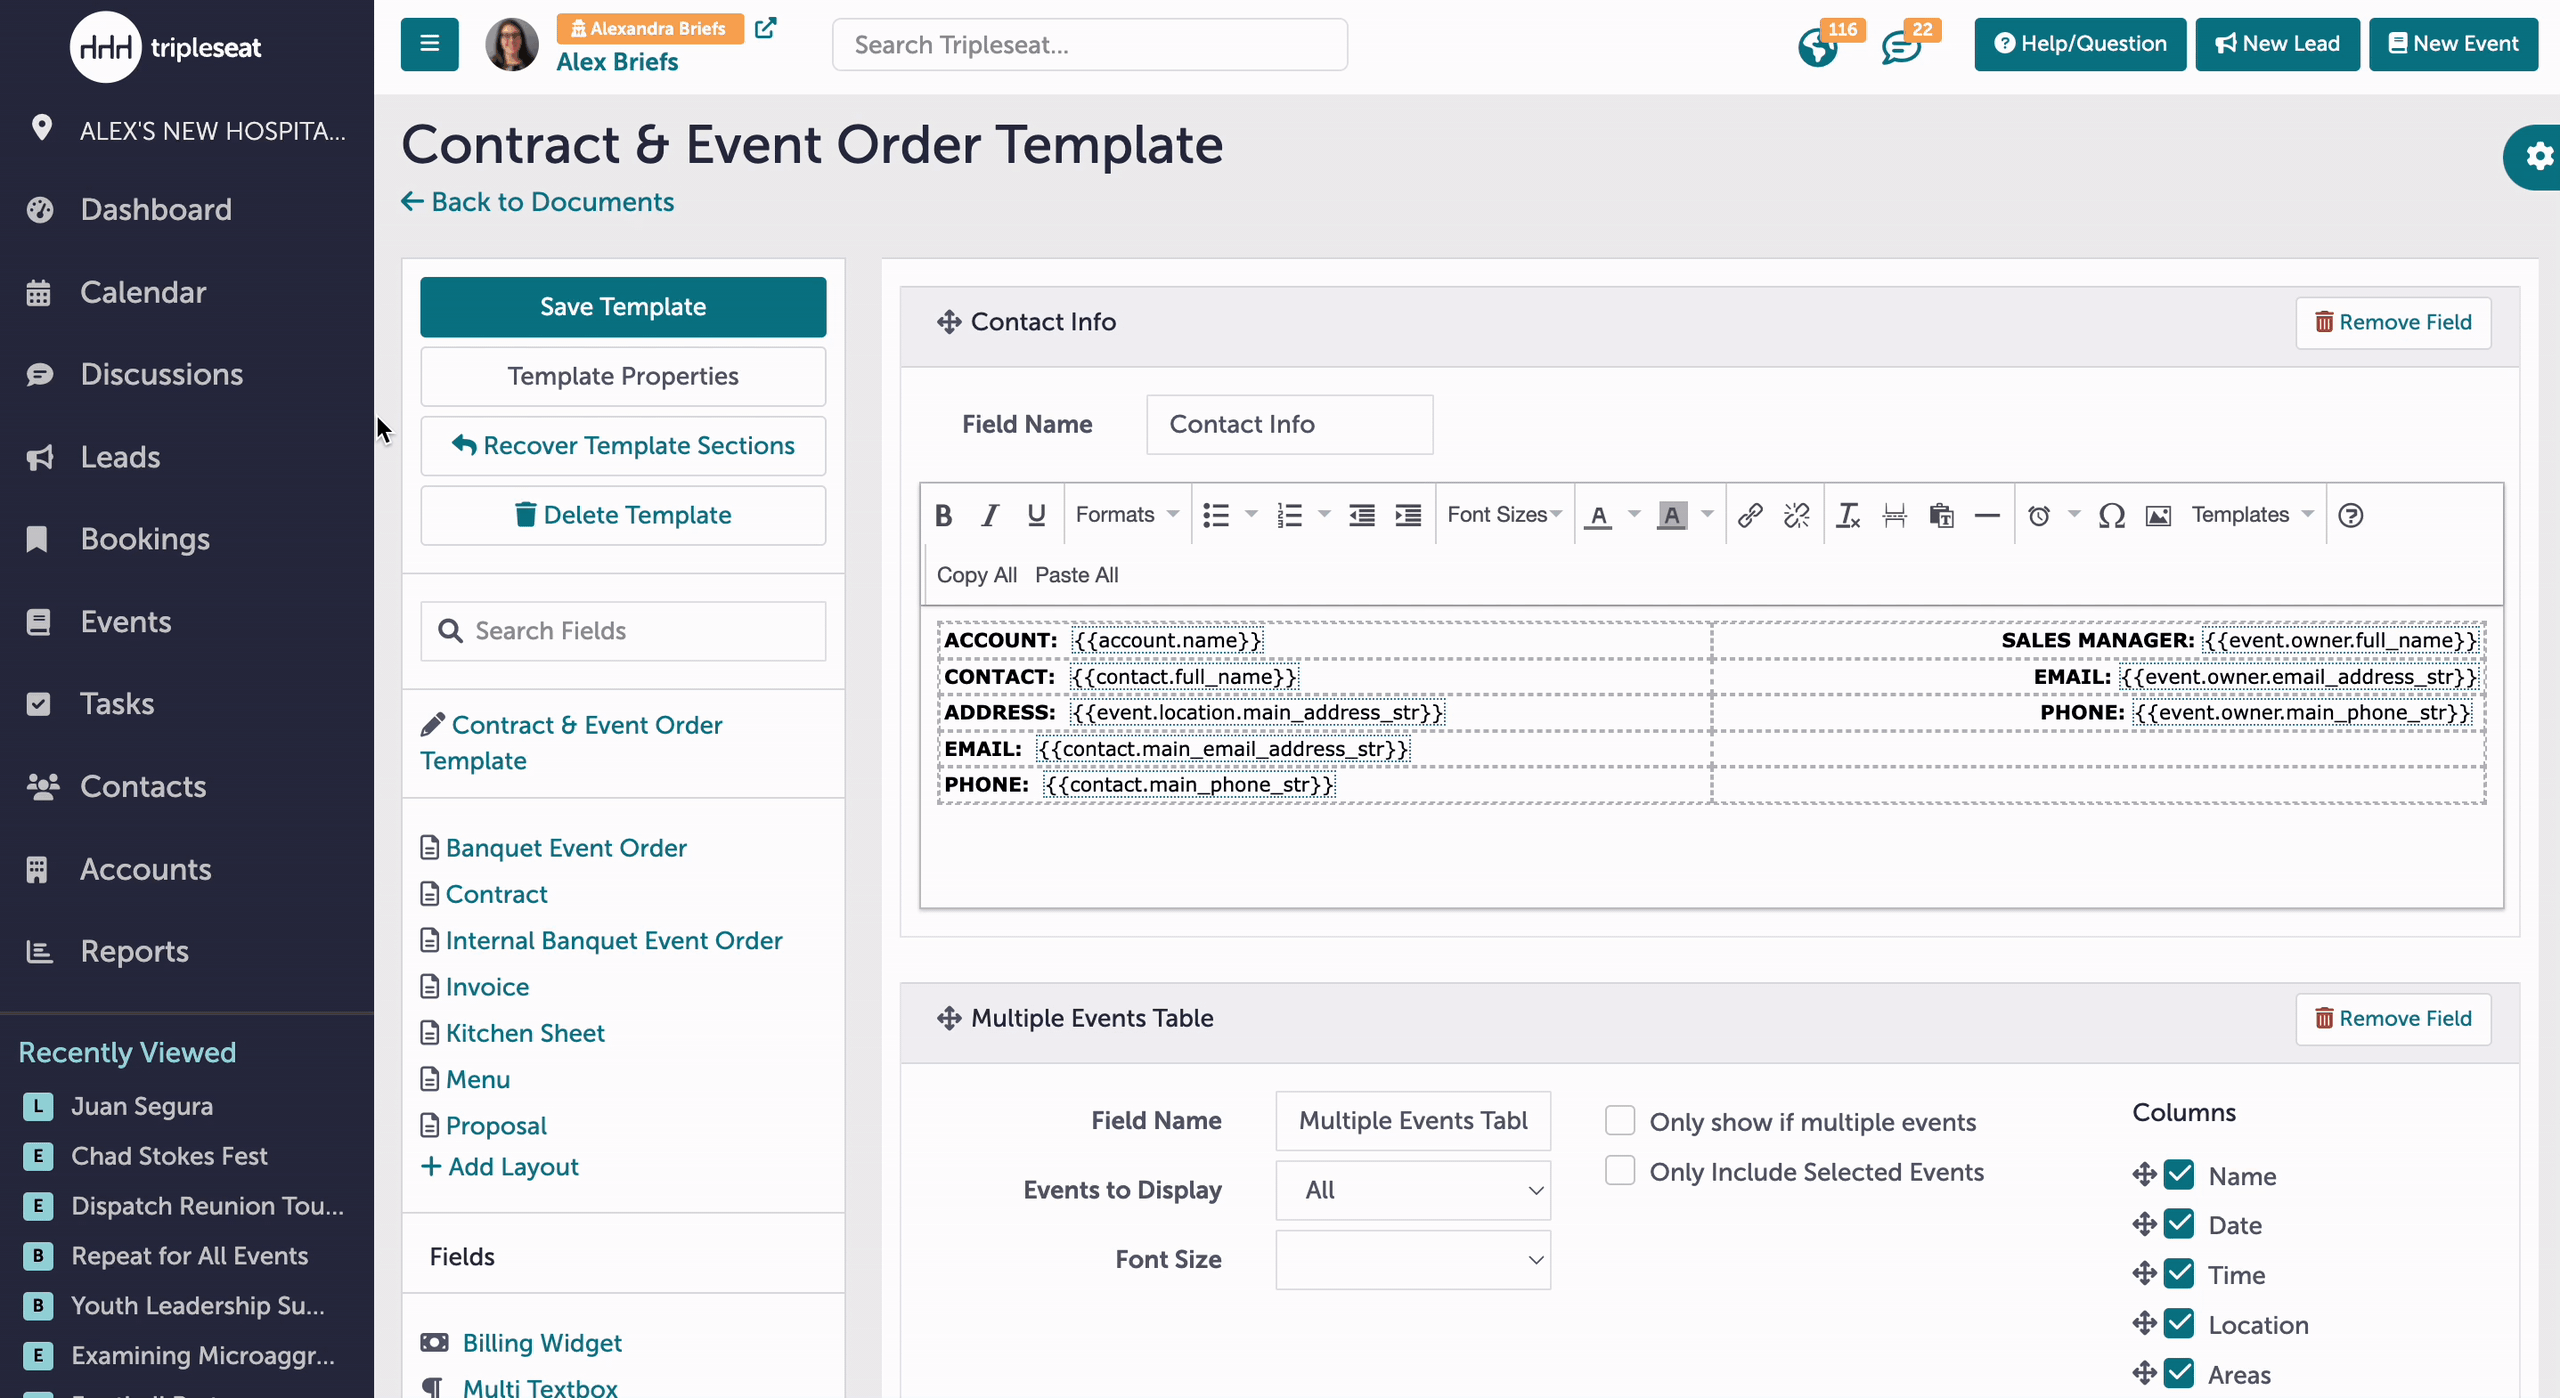Viewport: 2560px width, 1398px height.
Task: Click Copy All in editor
Action: pos(977,575)
